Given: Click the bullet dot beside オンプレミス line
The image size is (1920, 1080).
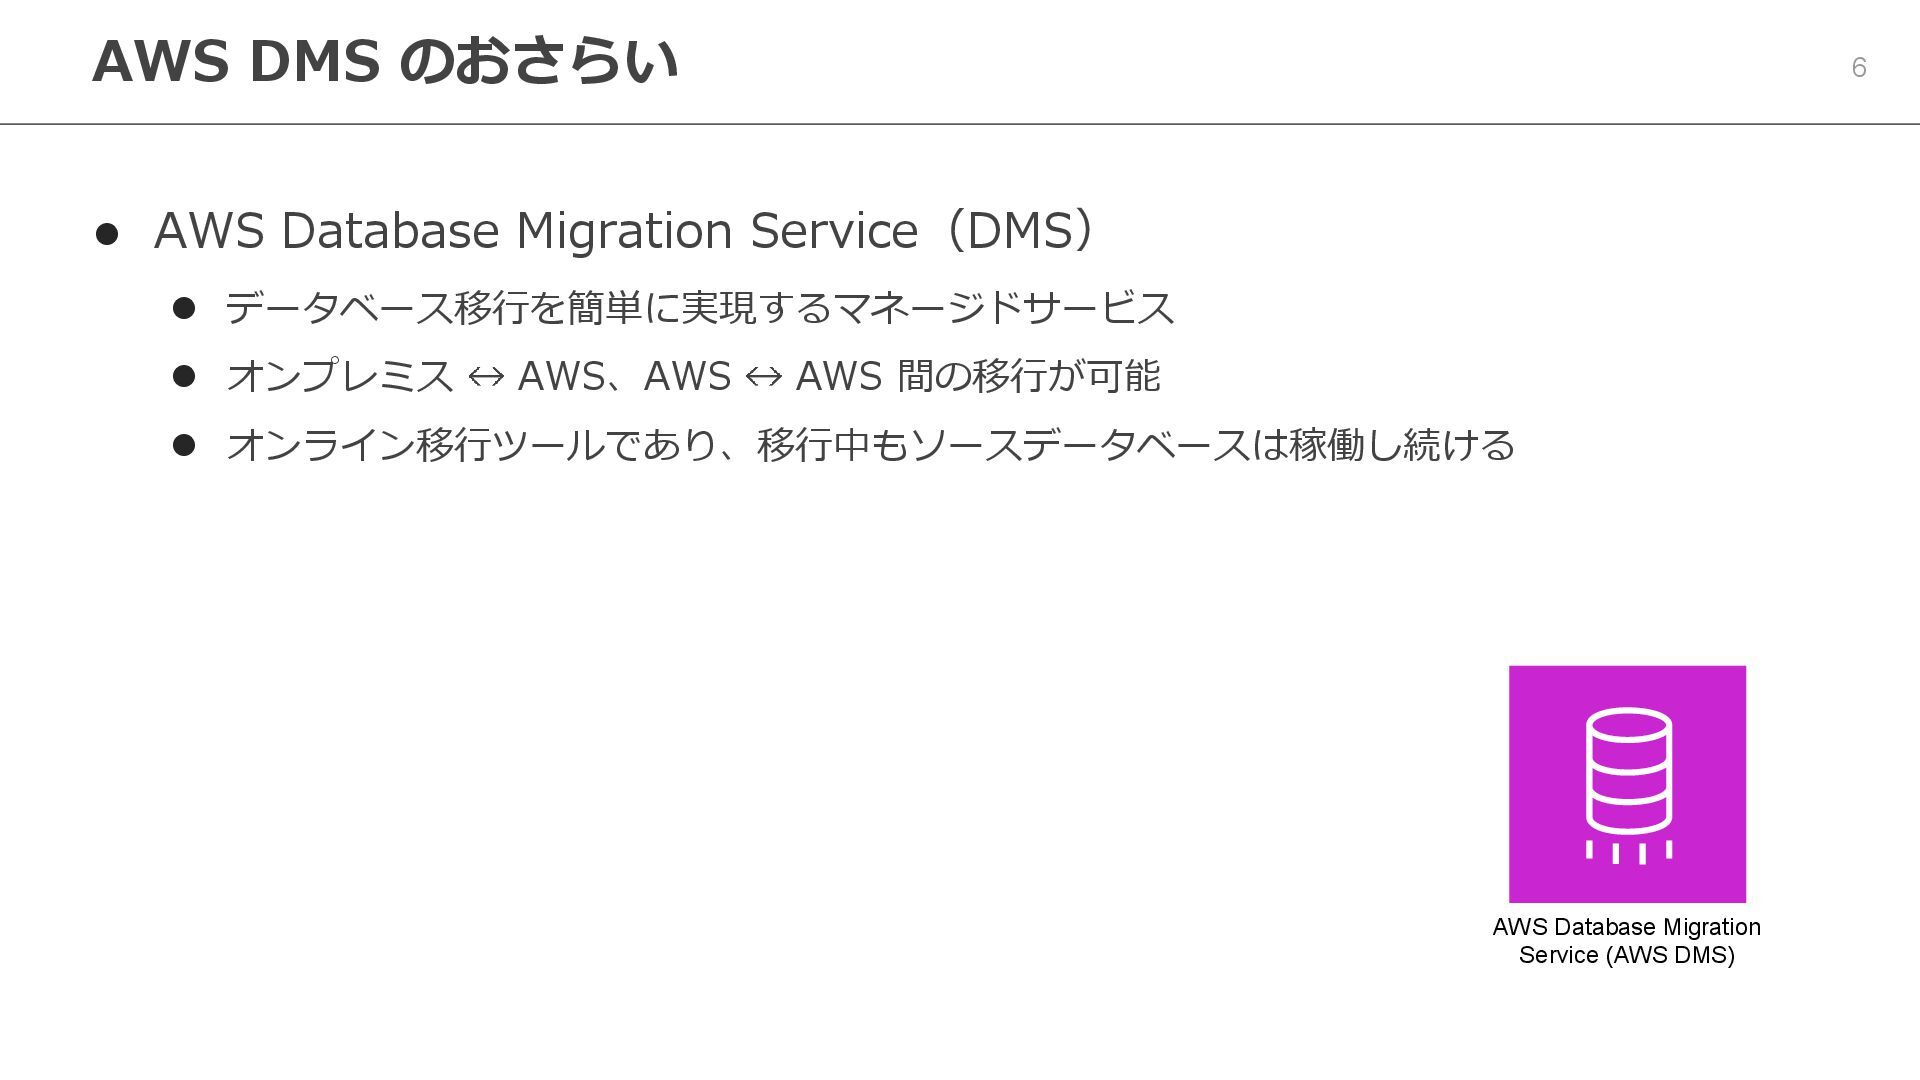Looking at the screenshot, I should pos(184,376).
